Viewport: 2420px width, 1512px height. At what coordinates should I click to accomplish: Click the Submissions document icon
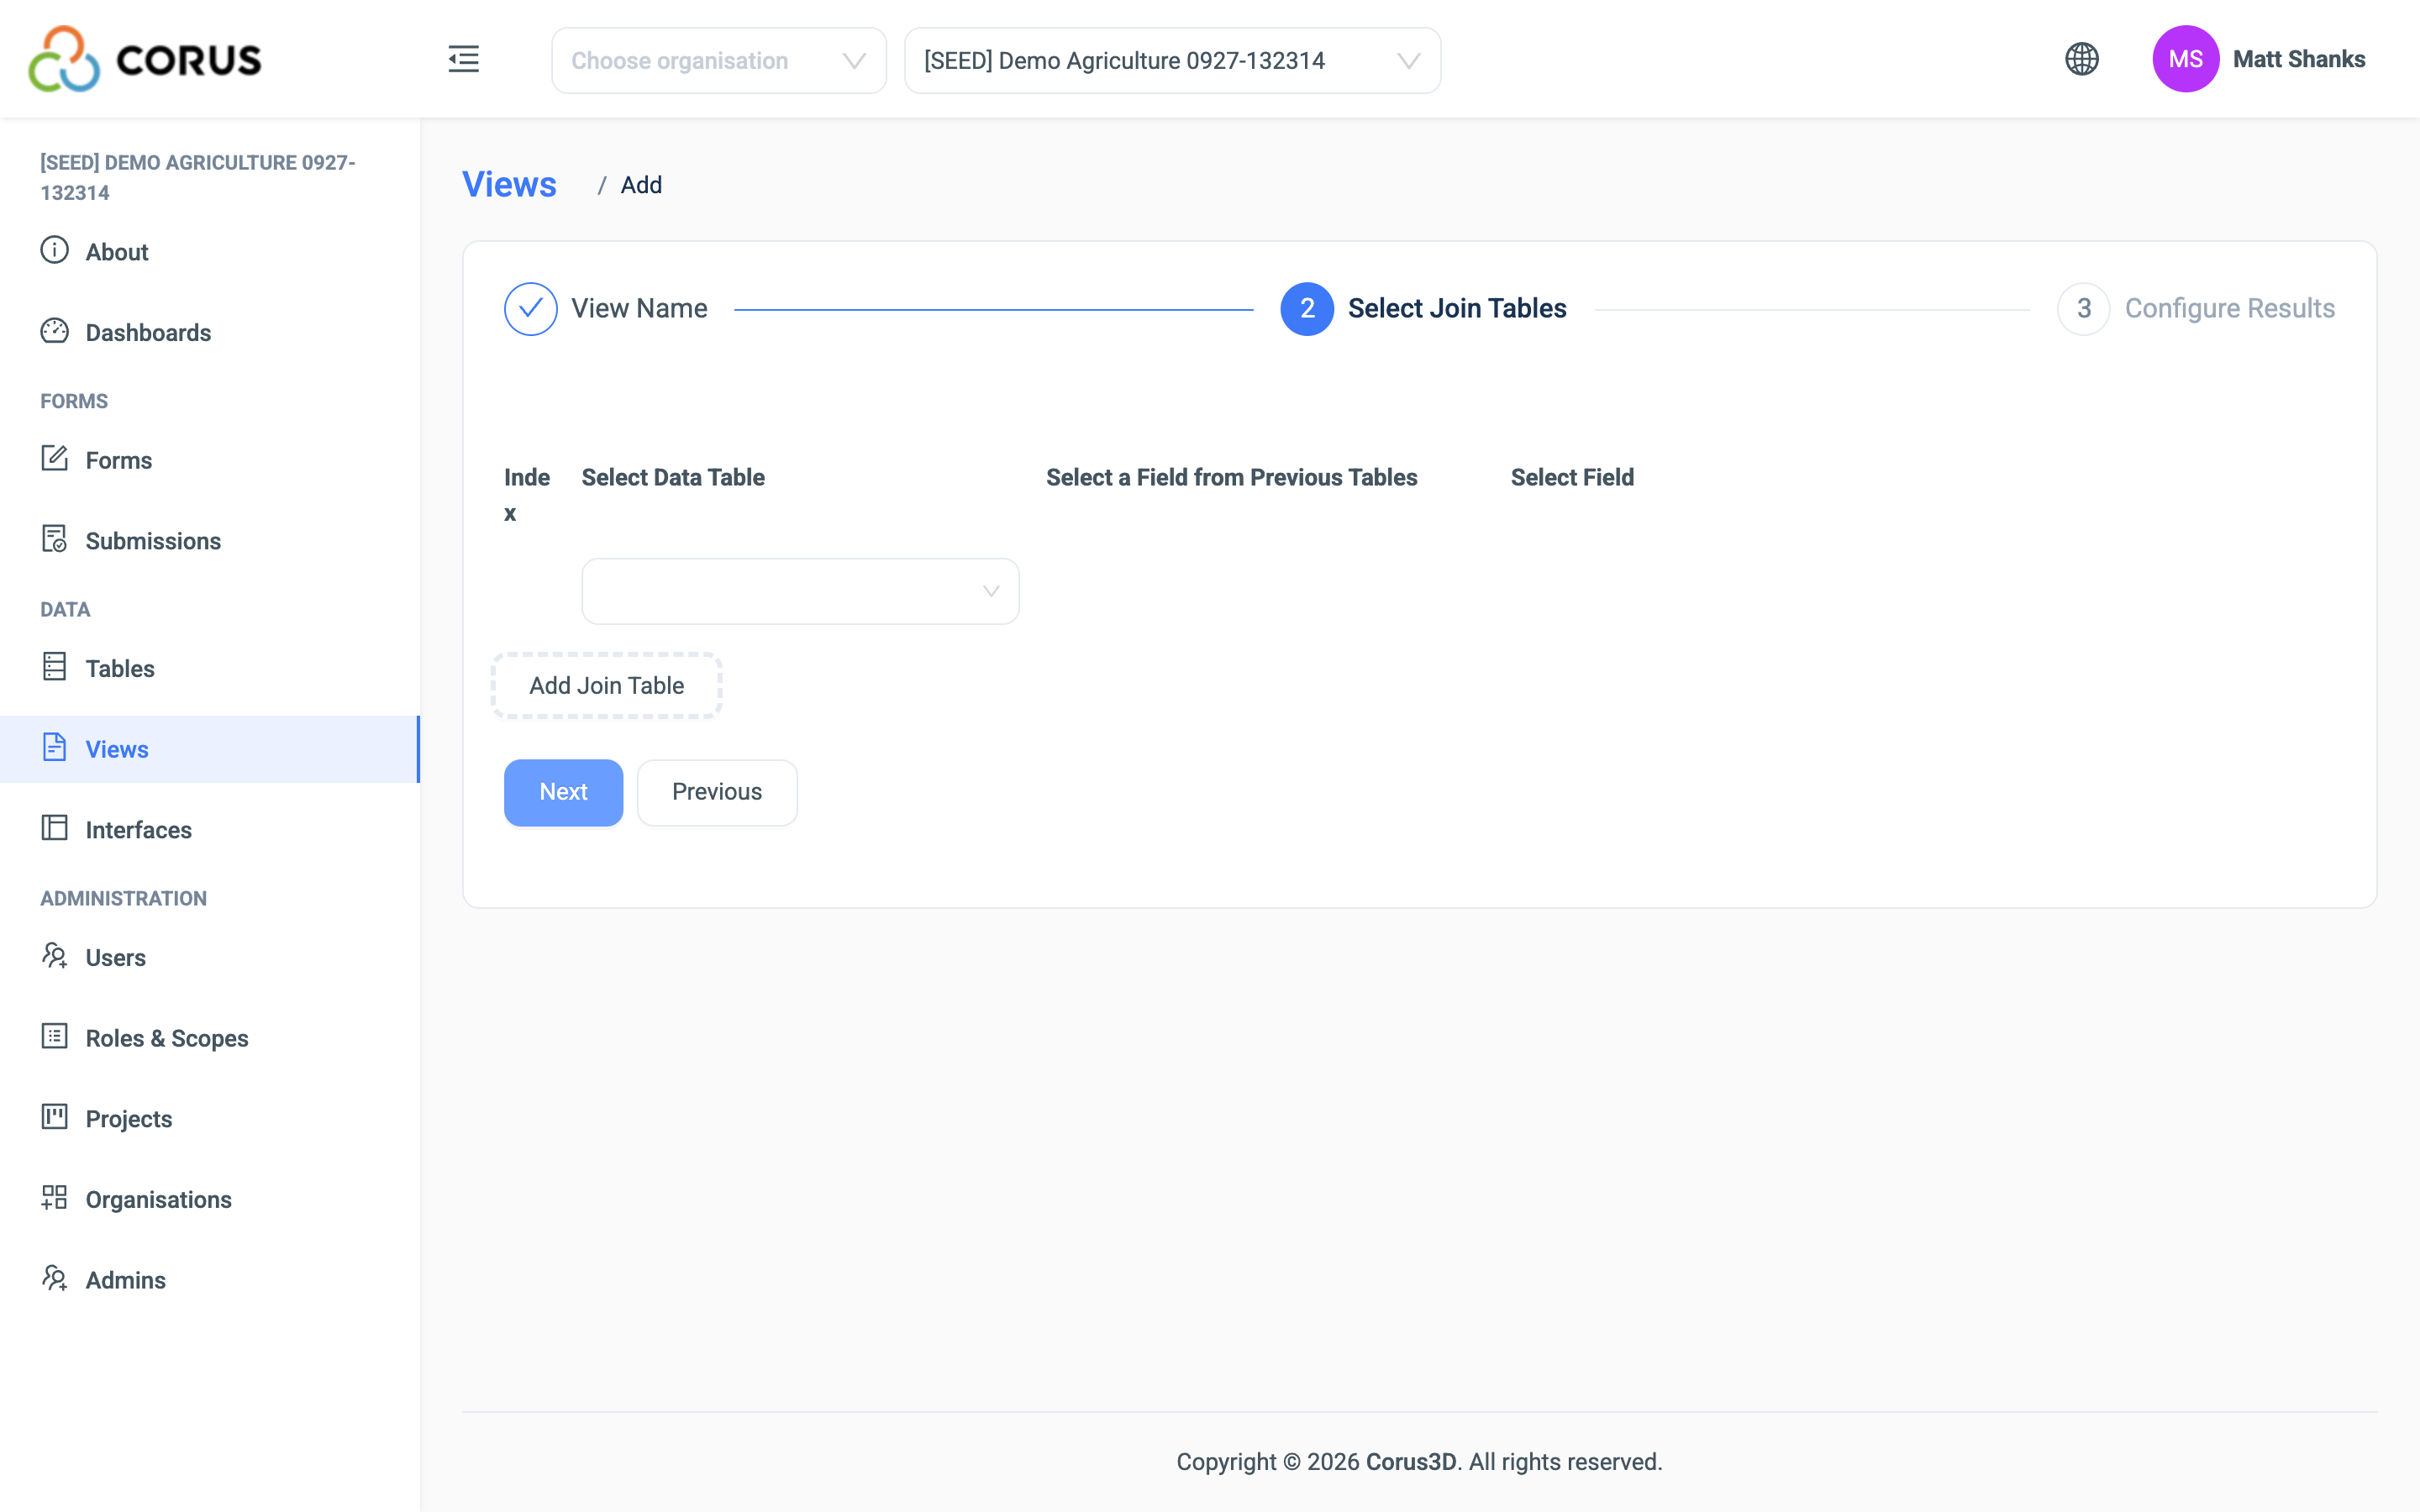55,540
